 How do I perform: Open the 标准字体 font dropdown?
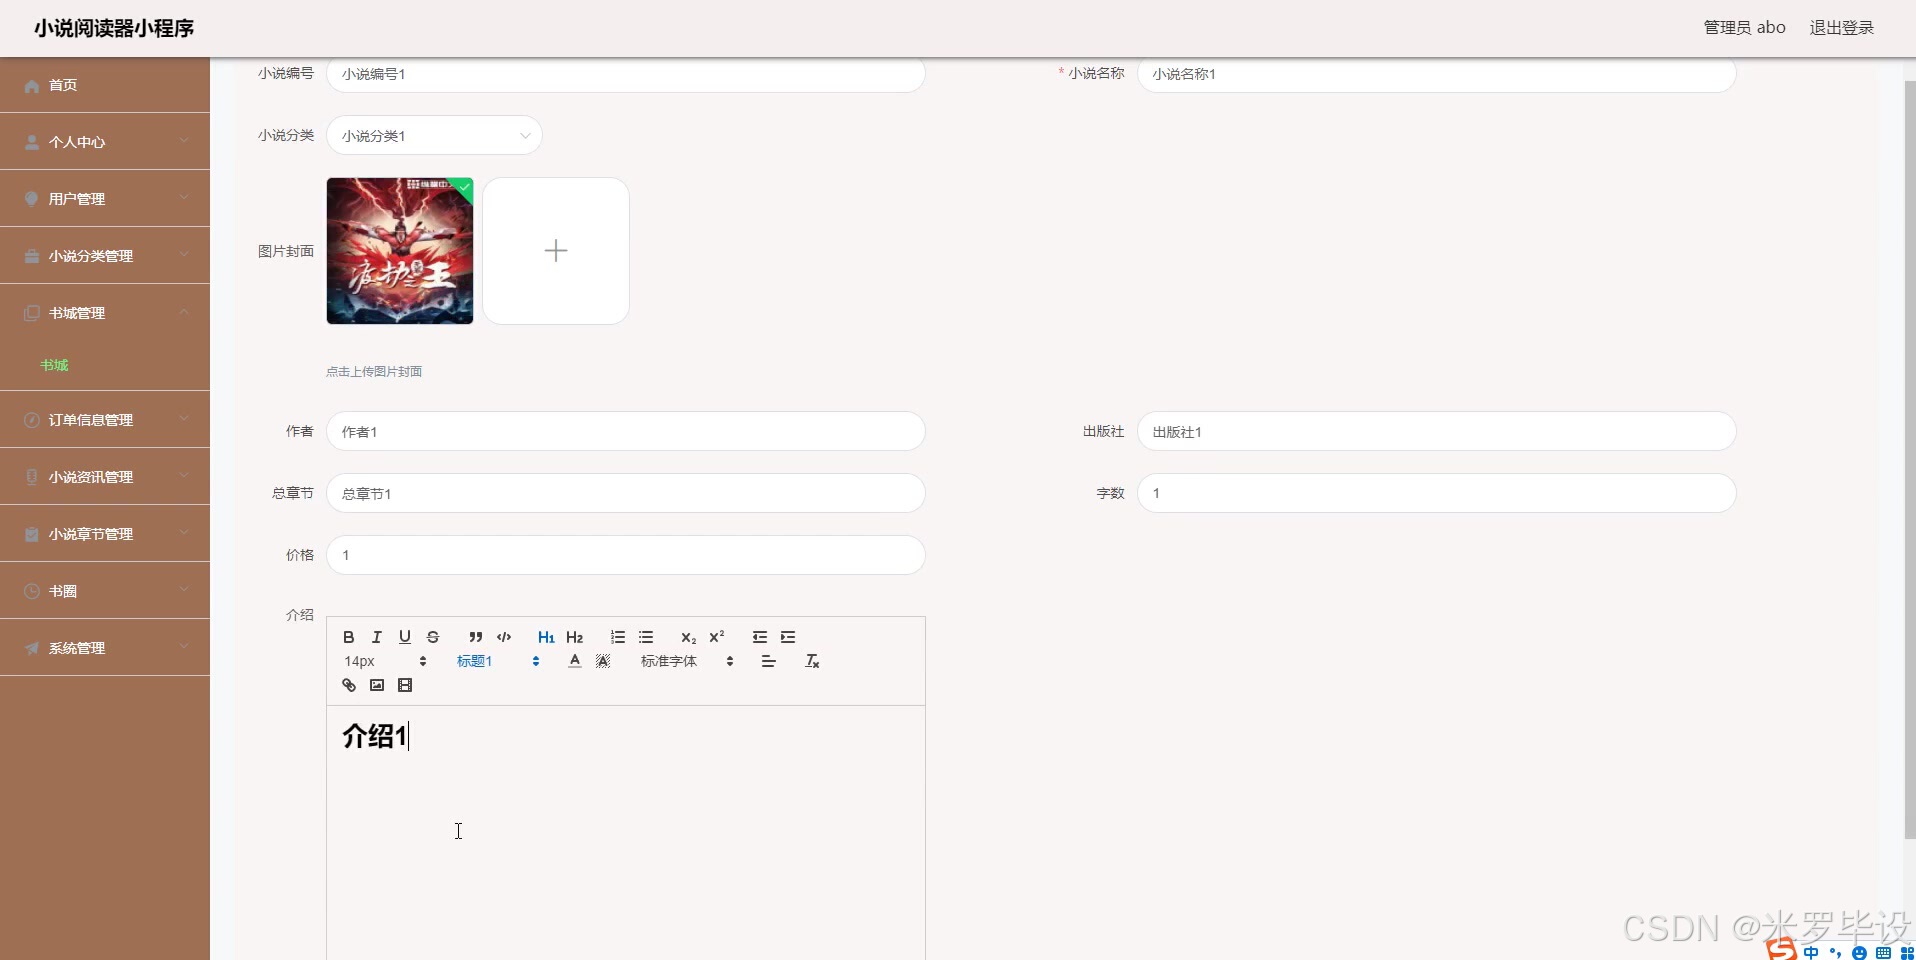point(687,661)
